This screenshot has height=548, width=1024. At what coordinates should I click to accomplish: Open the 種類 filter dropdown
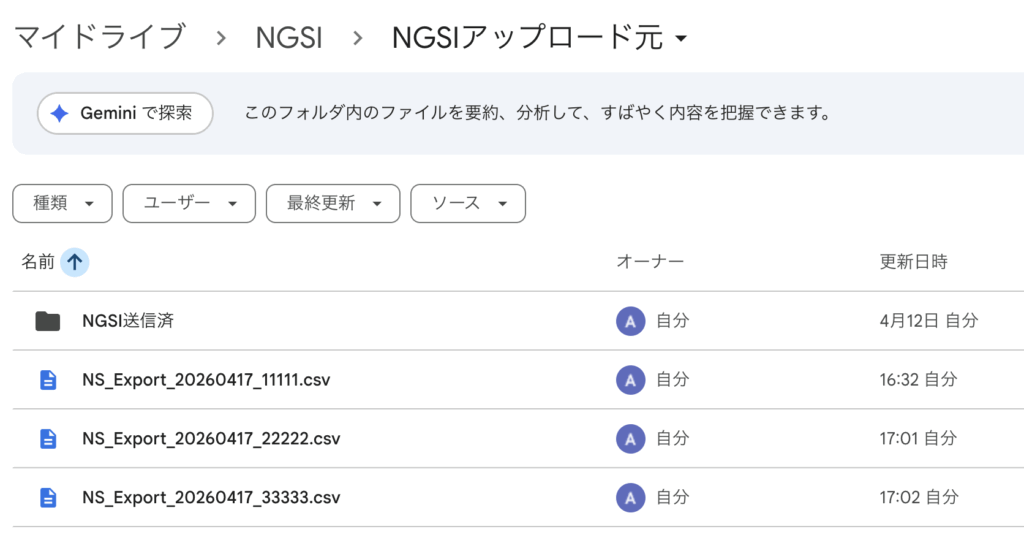tap(62, 203)
